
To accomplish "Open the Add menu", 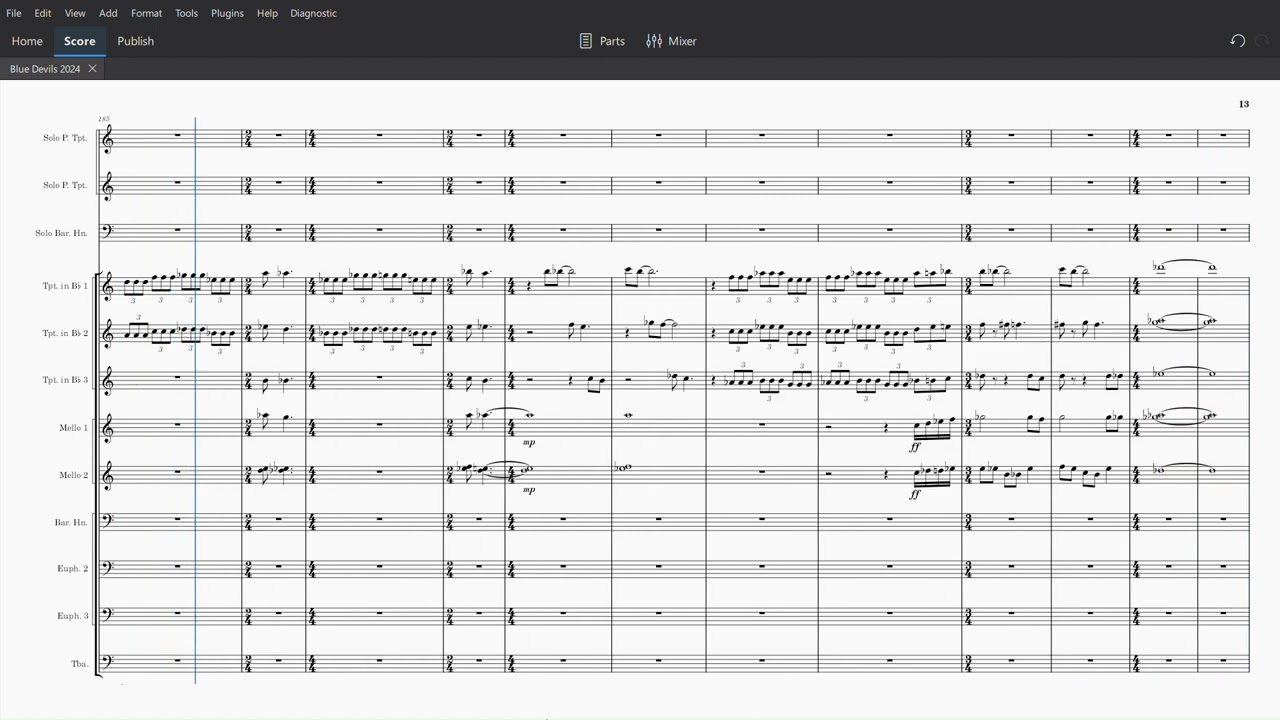I will click(x=108, y=13).
